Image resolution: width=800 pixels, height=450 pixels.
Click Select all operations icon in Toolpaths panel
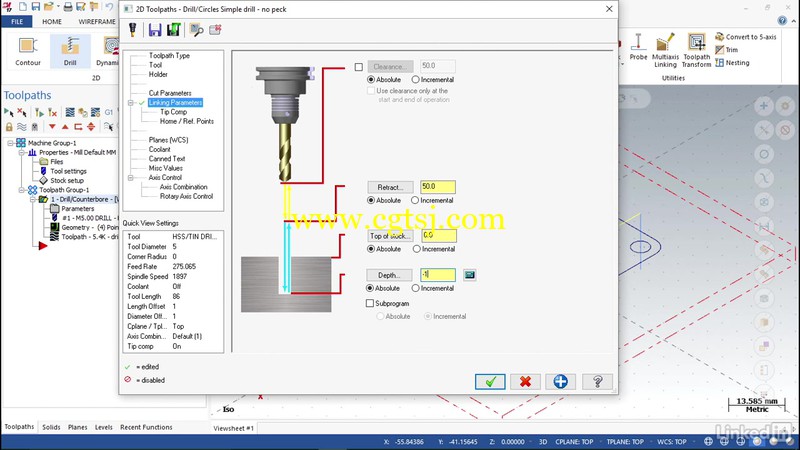9,112
